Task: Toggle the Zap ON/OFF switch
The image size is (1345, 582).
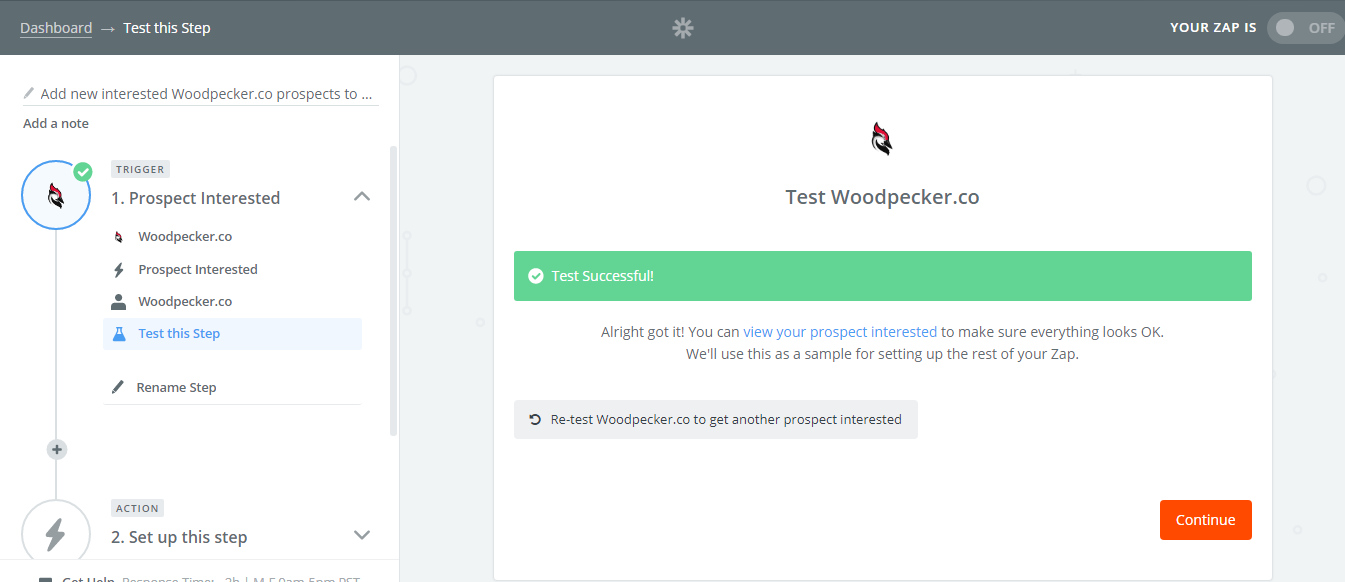Action: click(x=1306, y=28)
